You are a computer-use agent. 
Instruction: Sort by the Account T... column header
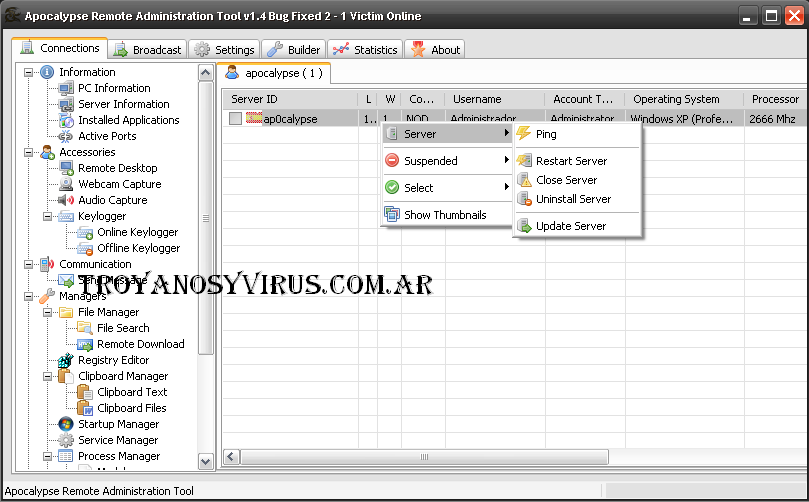tap(585, 99)
